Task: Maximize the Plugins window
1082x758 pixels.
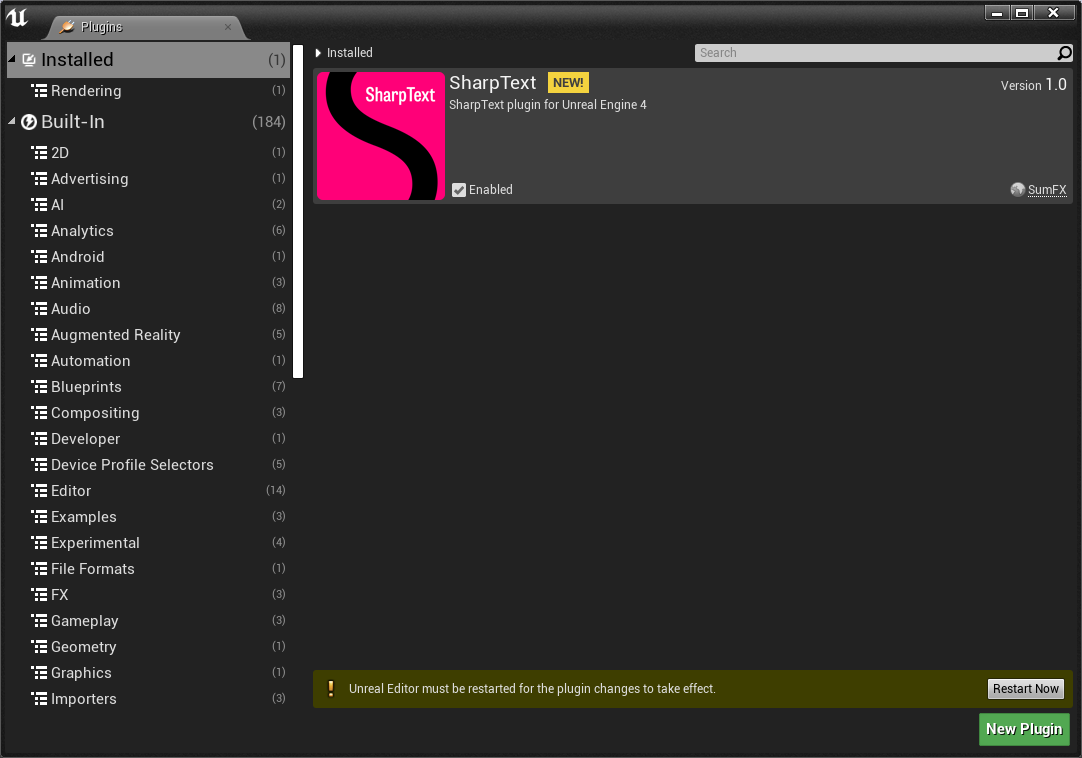Action: tap(1022, 12)
